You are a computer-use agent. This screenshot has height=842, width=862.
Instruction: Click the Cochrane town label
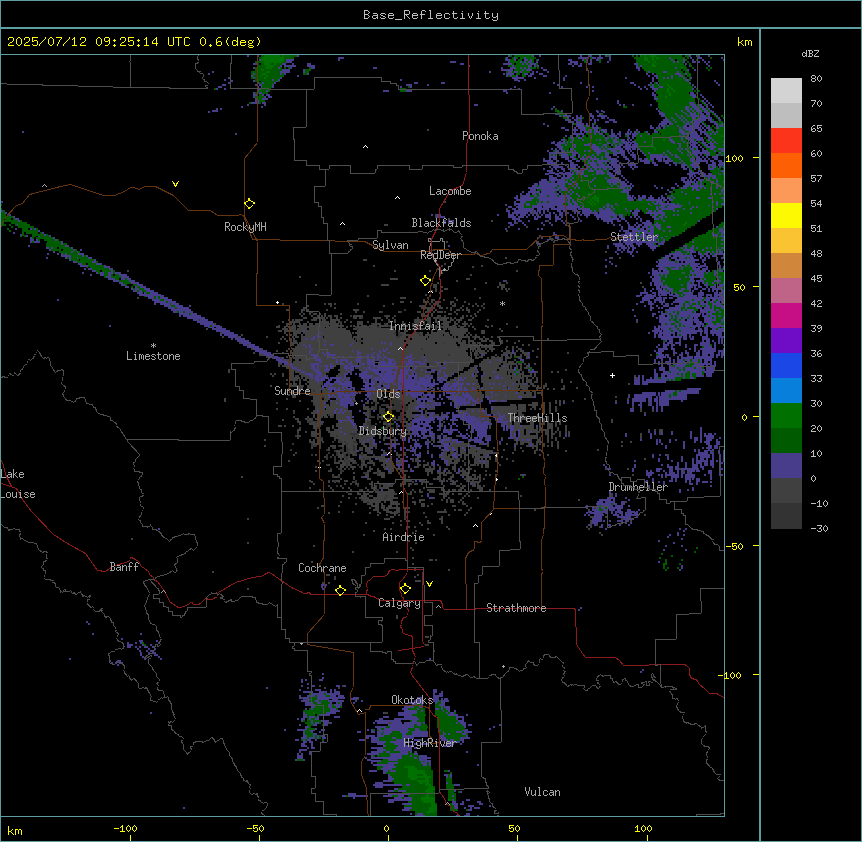coord(322,568)
